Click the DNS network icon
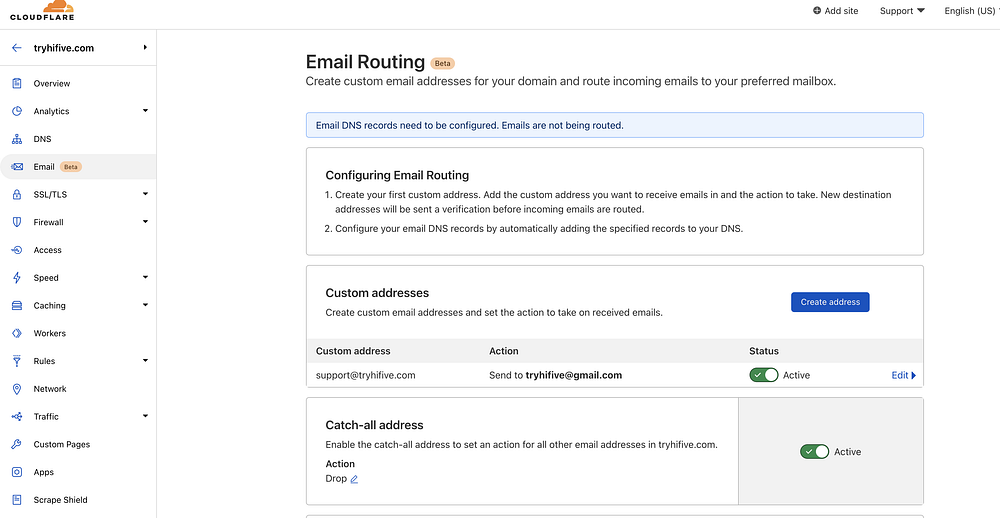Image resolution: width=1000 pixels, height=518 pixels. (17, 139)
